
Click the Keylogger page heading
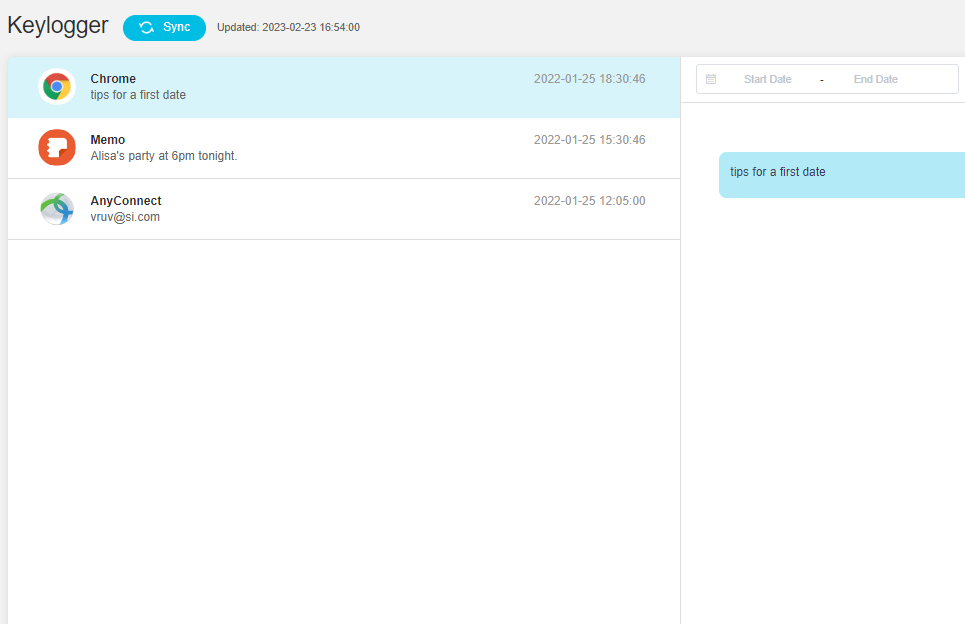tap(58, 26)
